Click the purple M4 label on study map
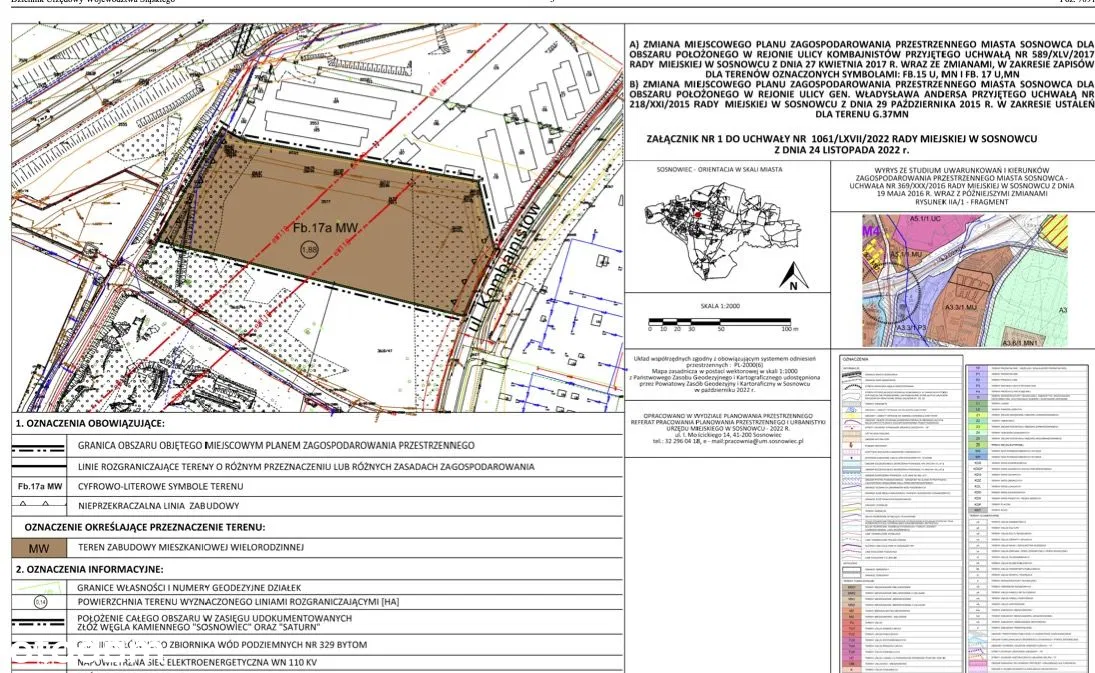 click(x=870, y=232)
